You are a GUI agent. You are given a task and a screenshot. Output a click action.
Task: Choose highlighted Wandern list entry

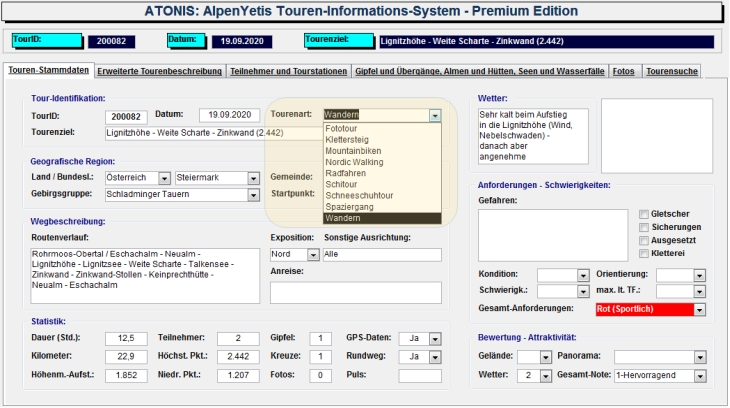click(x=382, y=218)
